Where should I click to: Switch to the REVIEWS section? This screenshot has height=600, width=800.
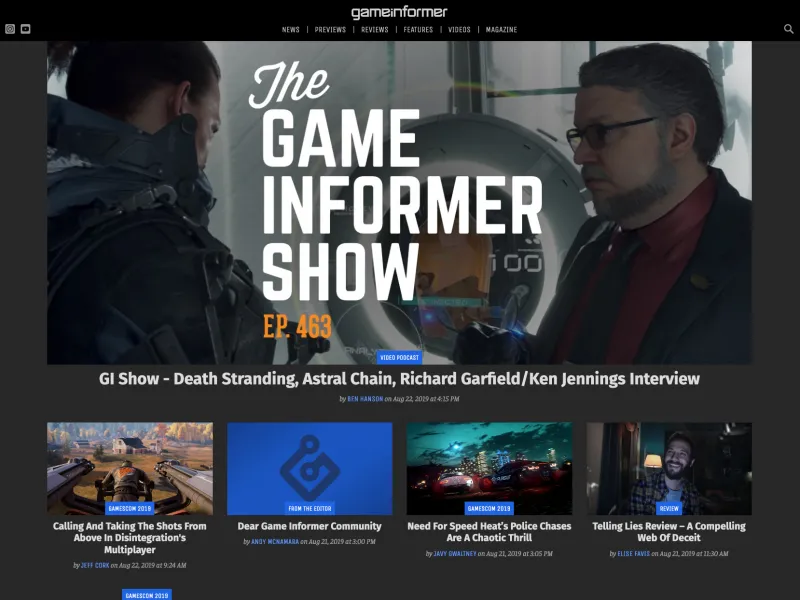pyautogui.click(x=373, y=29)
